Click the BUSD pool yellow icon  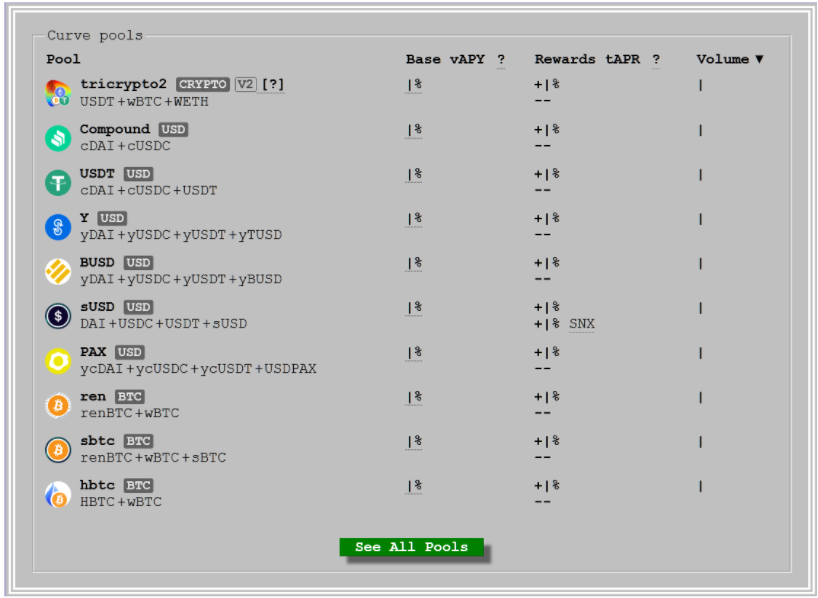58,271
